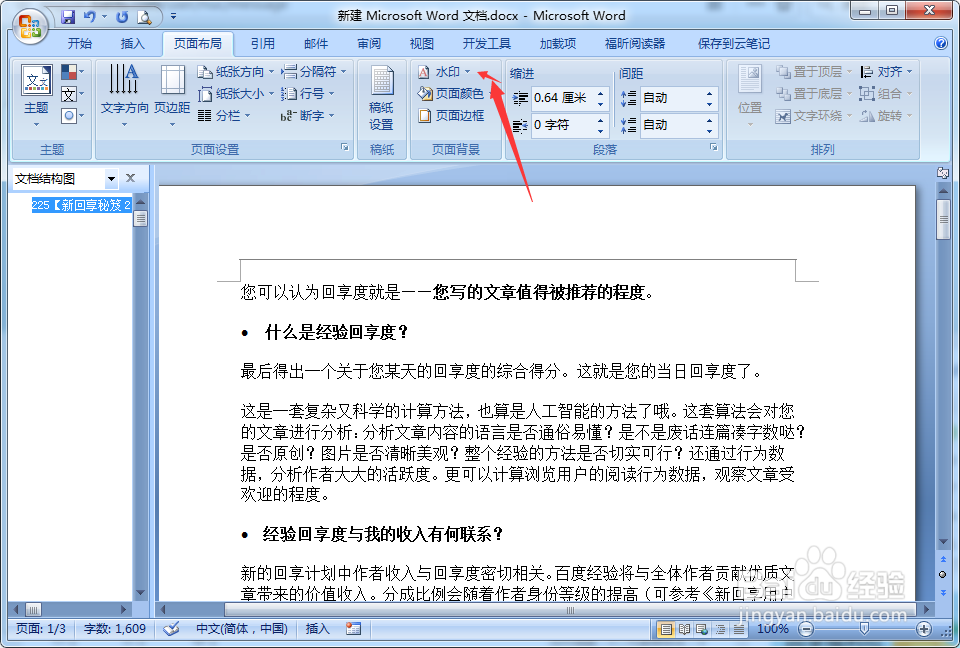Open 文字方向 text direction options
This screenshot has height=648, width=960.
tap(124, 96)
